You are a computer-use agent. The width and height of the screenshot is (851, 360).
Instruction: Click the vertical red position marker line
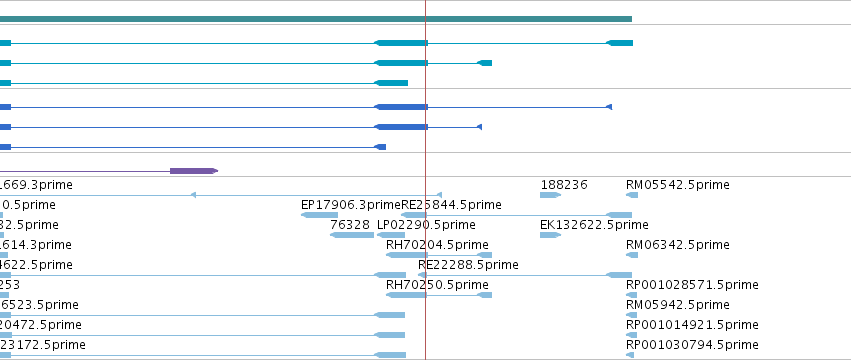pyautogui.click(x=426, y=180)
